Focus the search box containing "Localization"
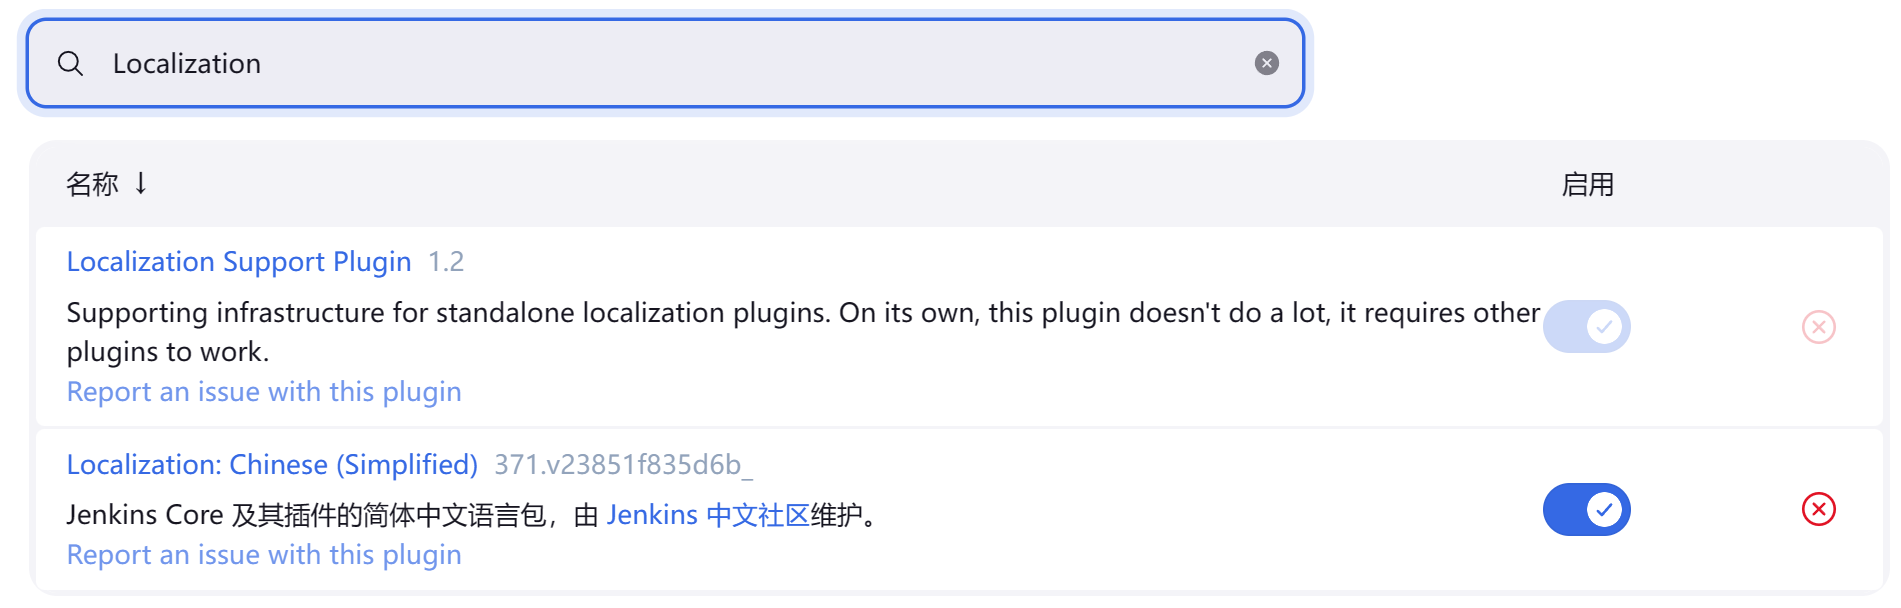Screen dimensions: 1901x608 click(660, 64)
